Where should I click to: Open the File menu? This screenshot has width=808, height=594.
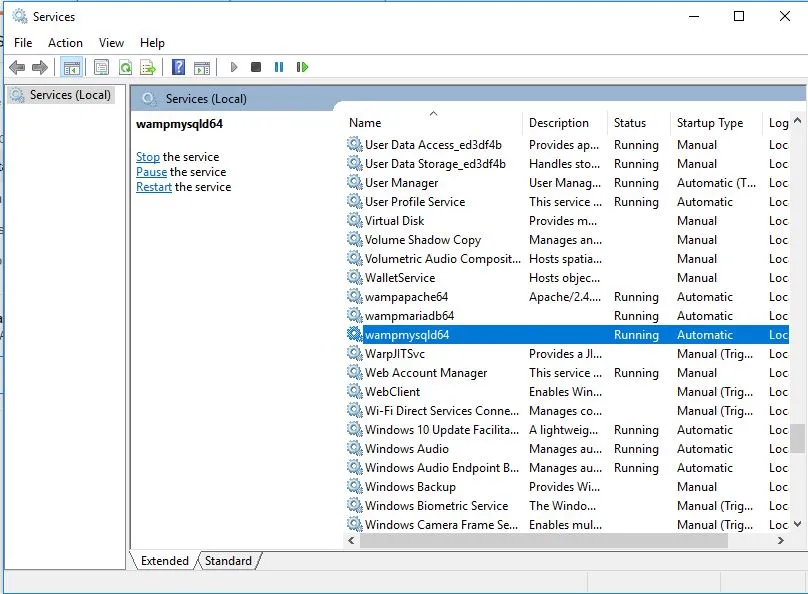tap(23, 43)
